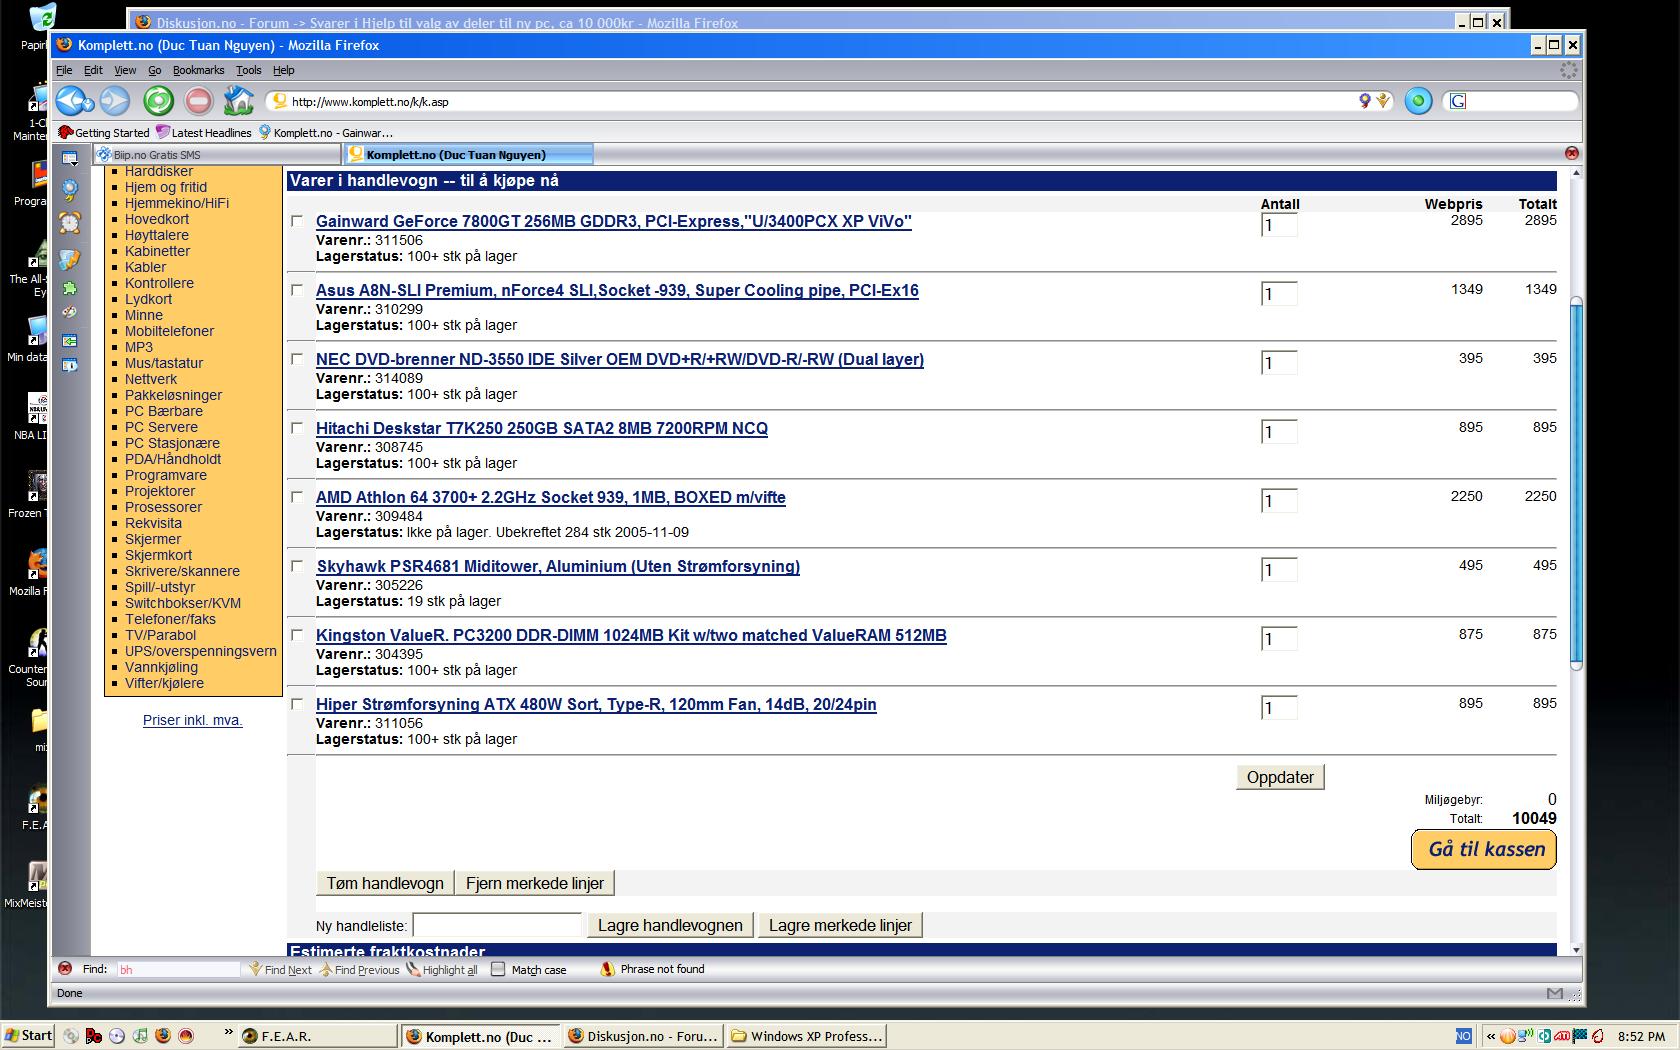Check the Asus A8N-SLI Premium item checkbox
The image size is (1680, 1050).
click(x=297, y=290)
